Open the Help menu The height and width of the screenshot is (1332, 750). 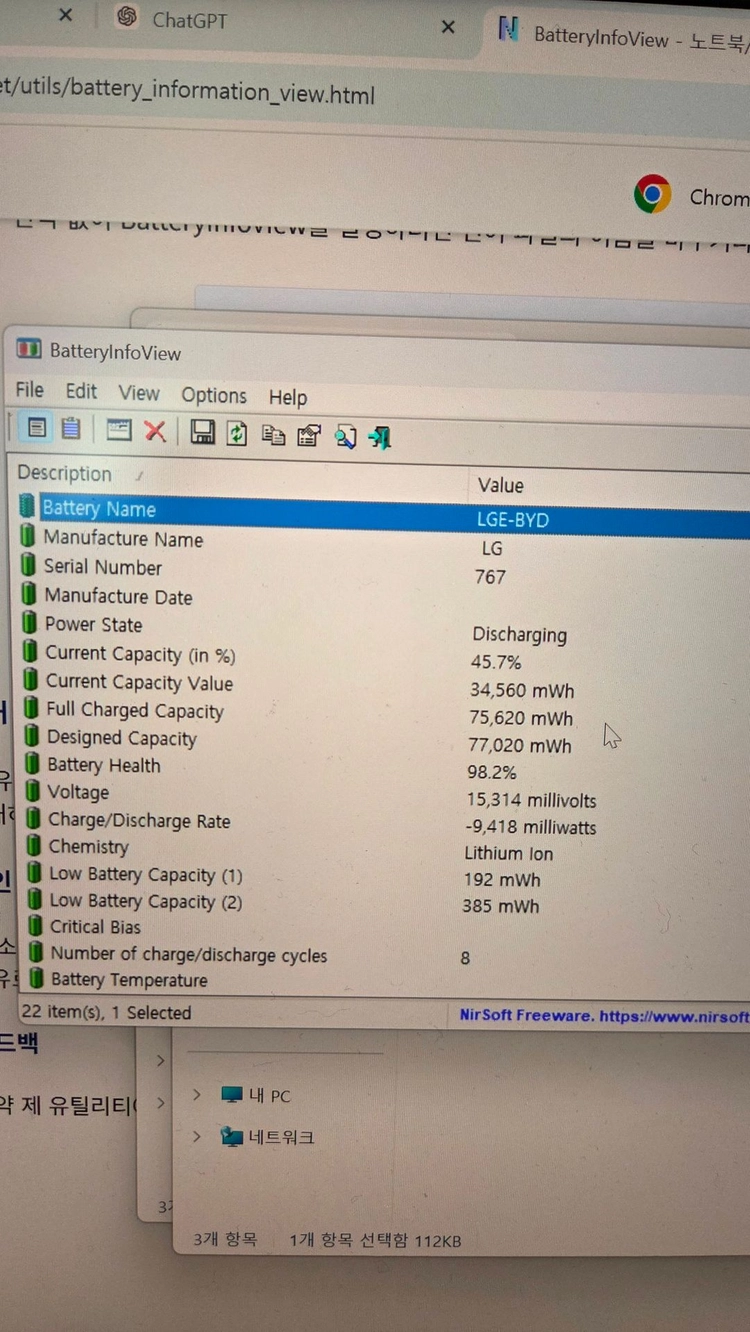[x=288, y=397]
